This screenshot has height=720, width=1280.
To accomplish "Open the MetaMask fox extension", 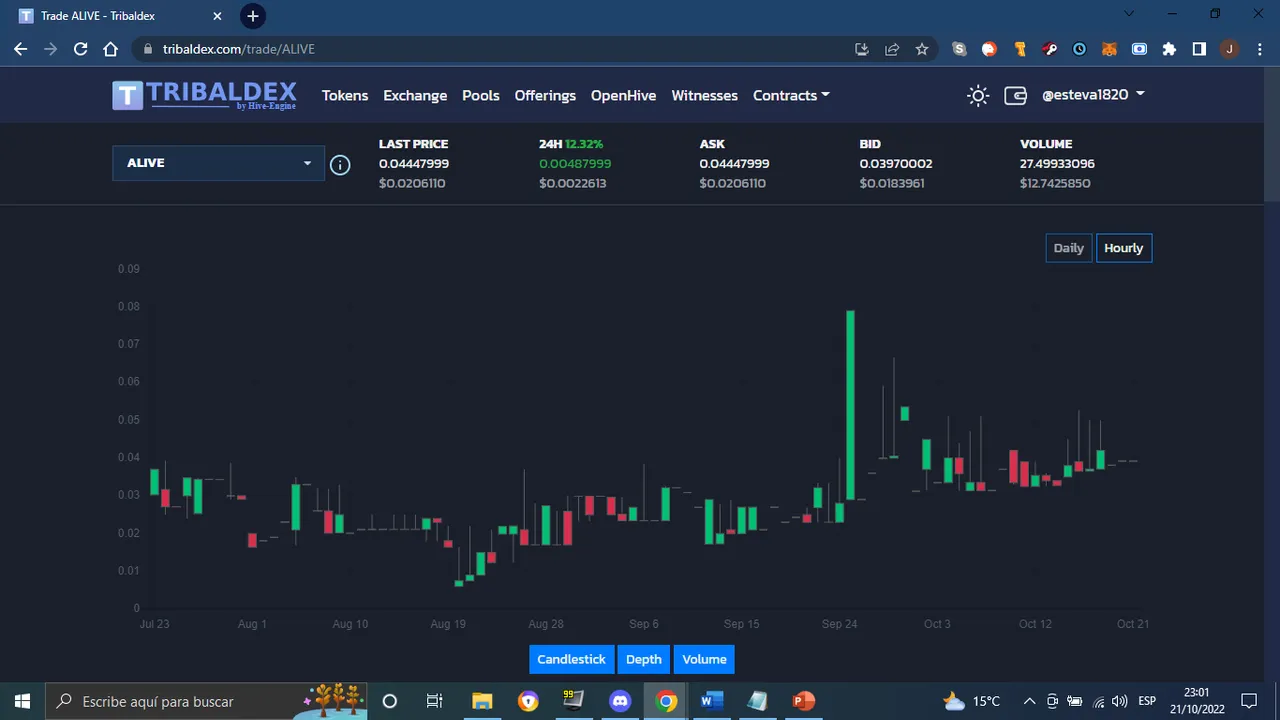I will point(1109,49).
